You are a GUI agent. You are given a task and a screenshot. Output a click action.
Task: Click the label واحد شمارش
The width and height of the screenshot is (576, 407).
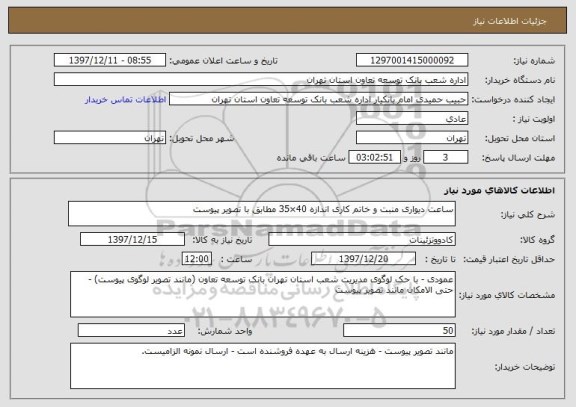pyautogui.click(x=225, y=331)
